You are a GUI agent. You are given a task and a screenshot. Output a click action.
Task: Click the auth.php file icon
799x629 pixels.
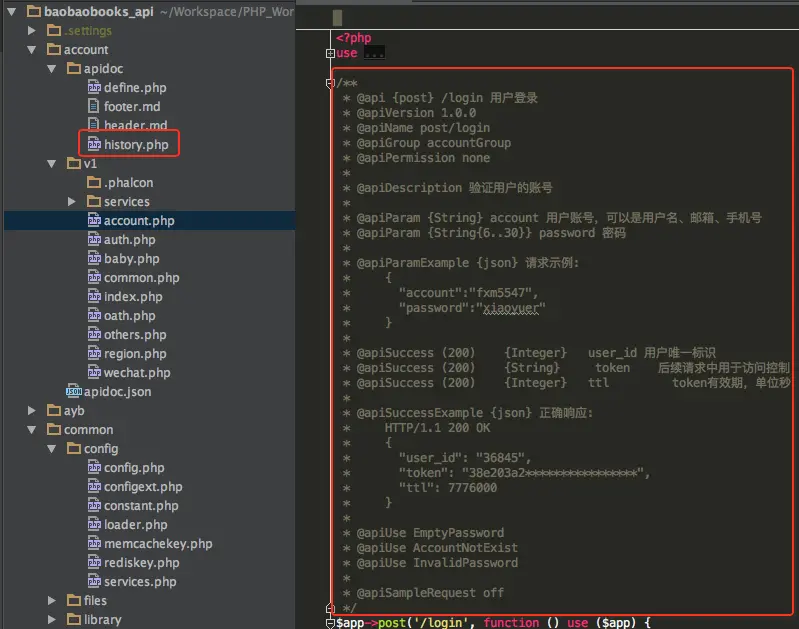point(94,240)
